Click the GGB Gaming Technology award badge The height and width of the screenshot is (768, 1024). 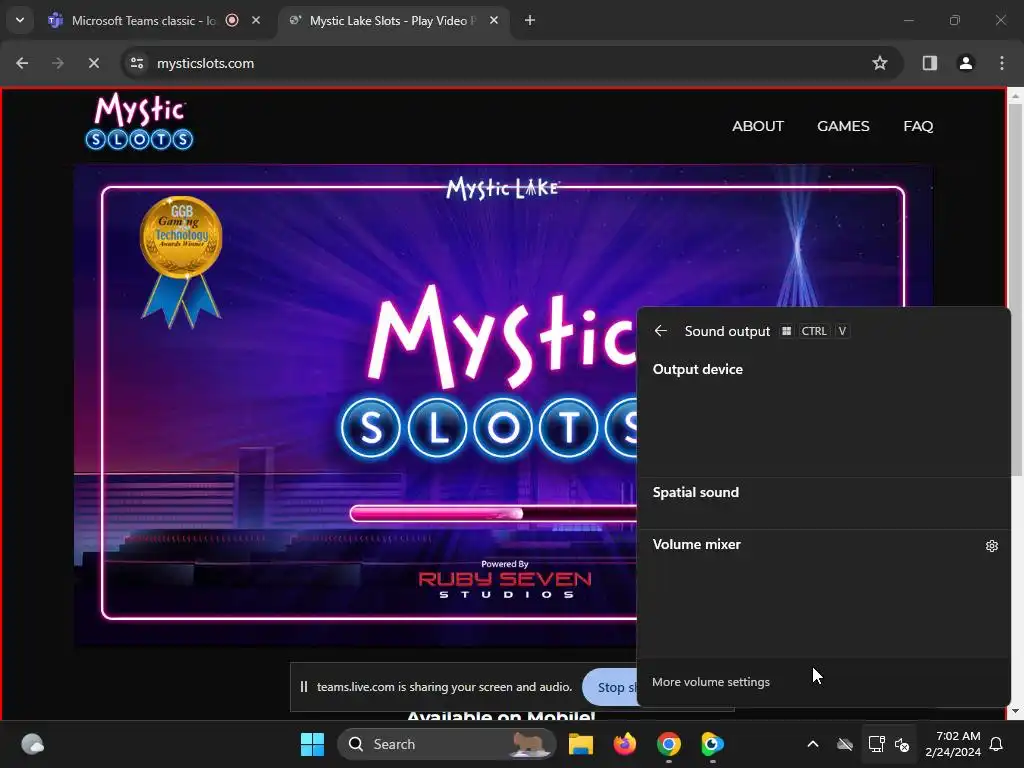click(181, 261)
